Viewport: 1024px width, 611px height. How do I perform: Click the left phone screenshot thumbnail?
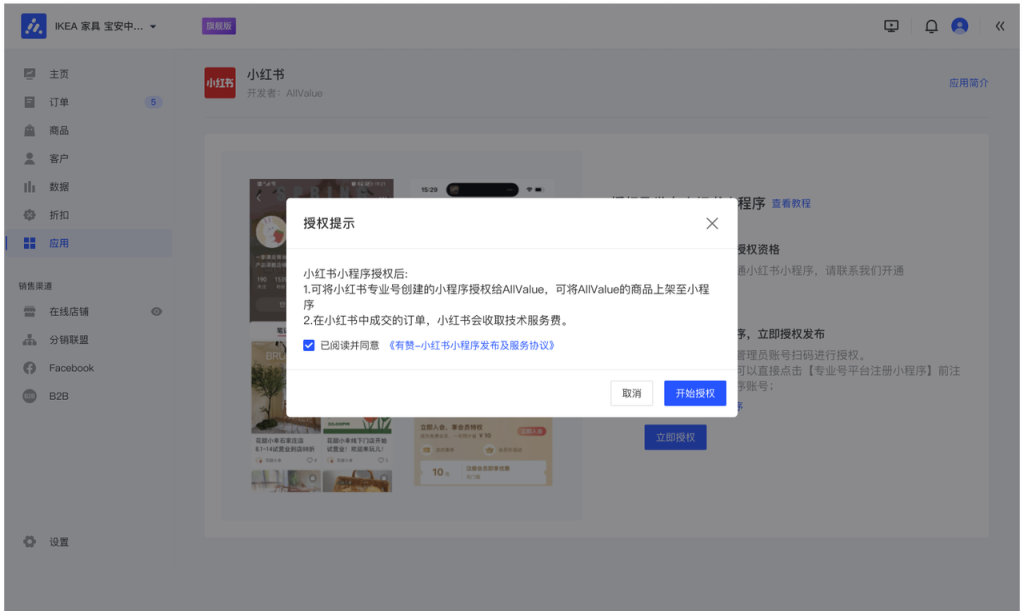tap(268, 336)
